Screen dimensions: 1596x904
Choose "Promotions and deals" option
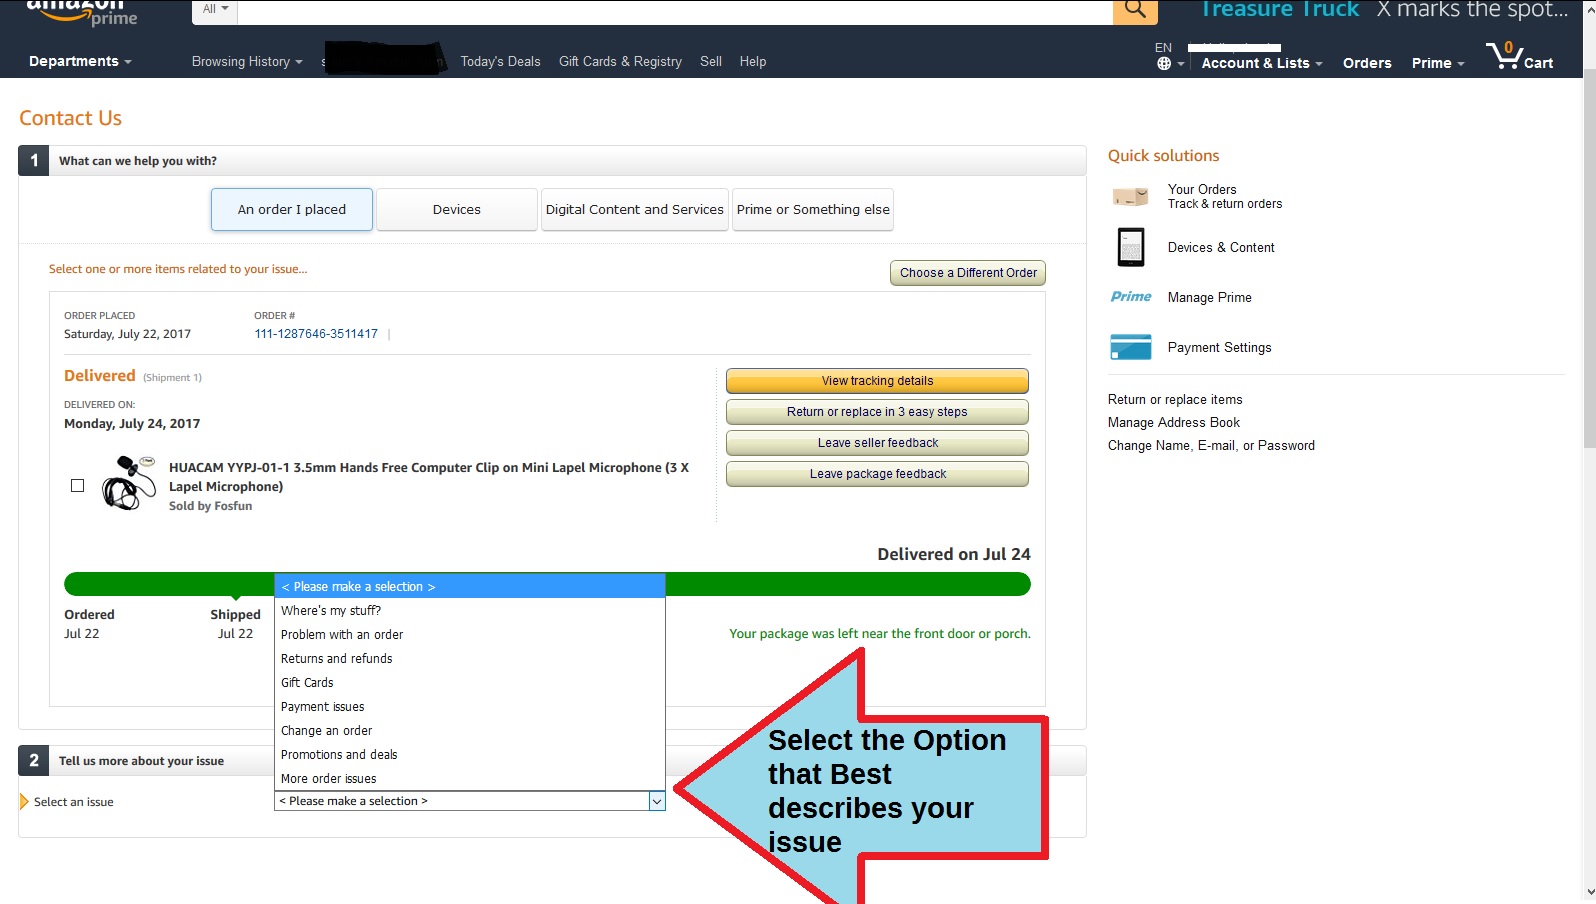(470, 754)
